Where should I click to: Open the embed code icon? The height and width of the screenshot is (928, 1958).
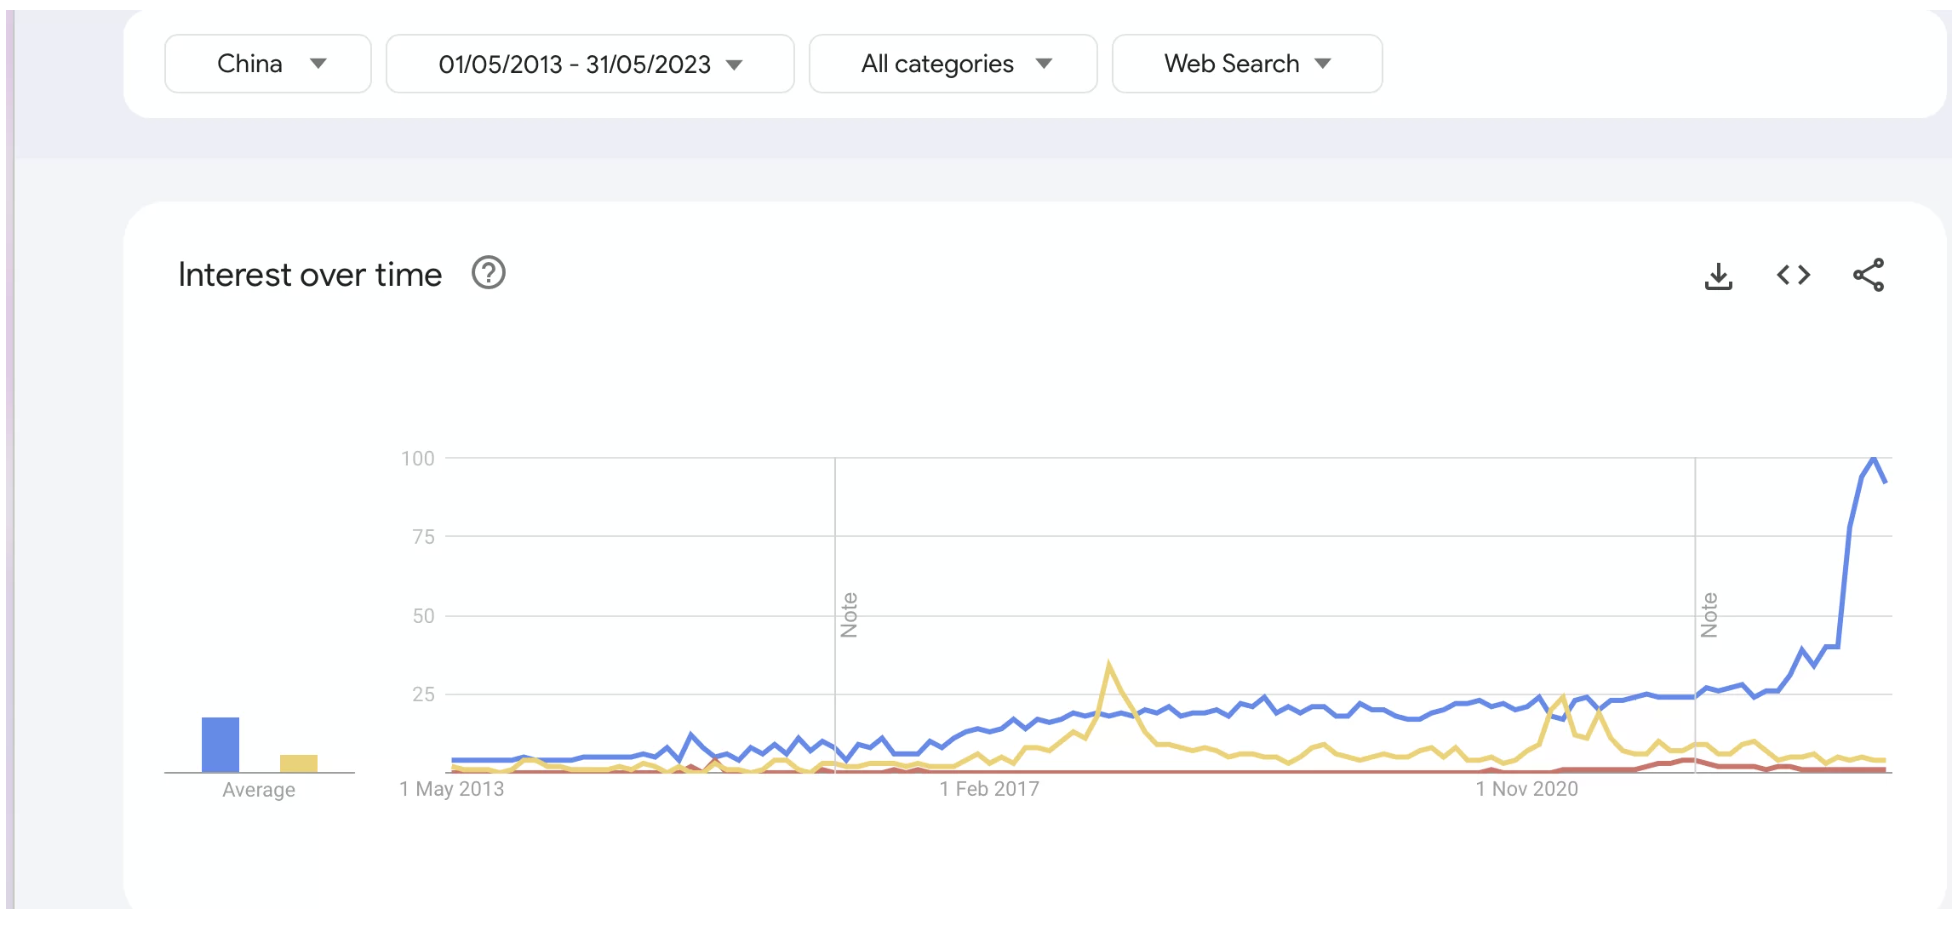click(x=1793, y=275)
